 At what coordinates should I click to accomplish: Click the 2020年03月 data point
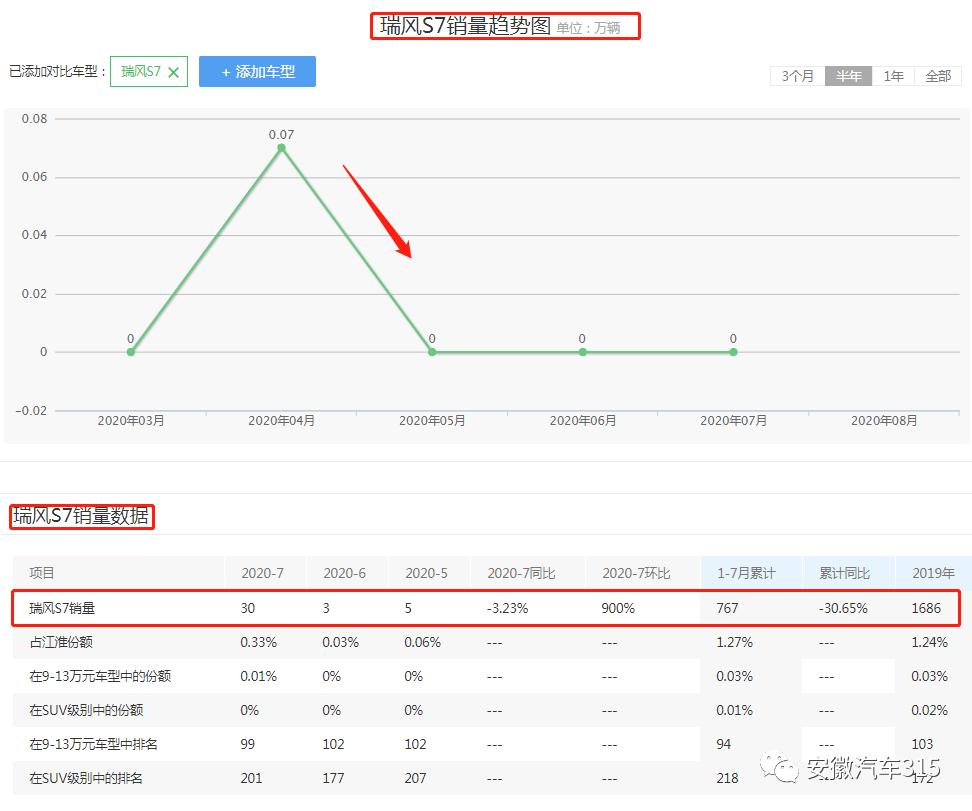tap(131, 352)
